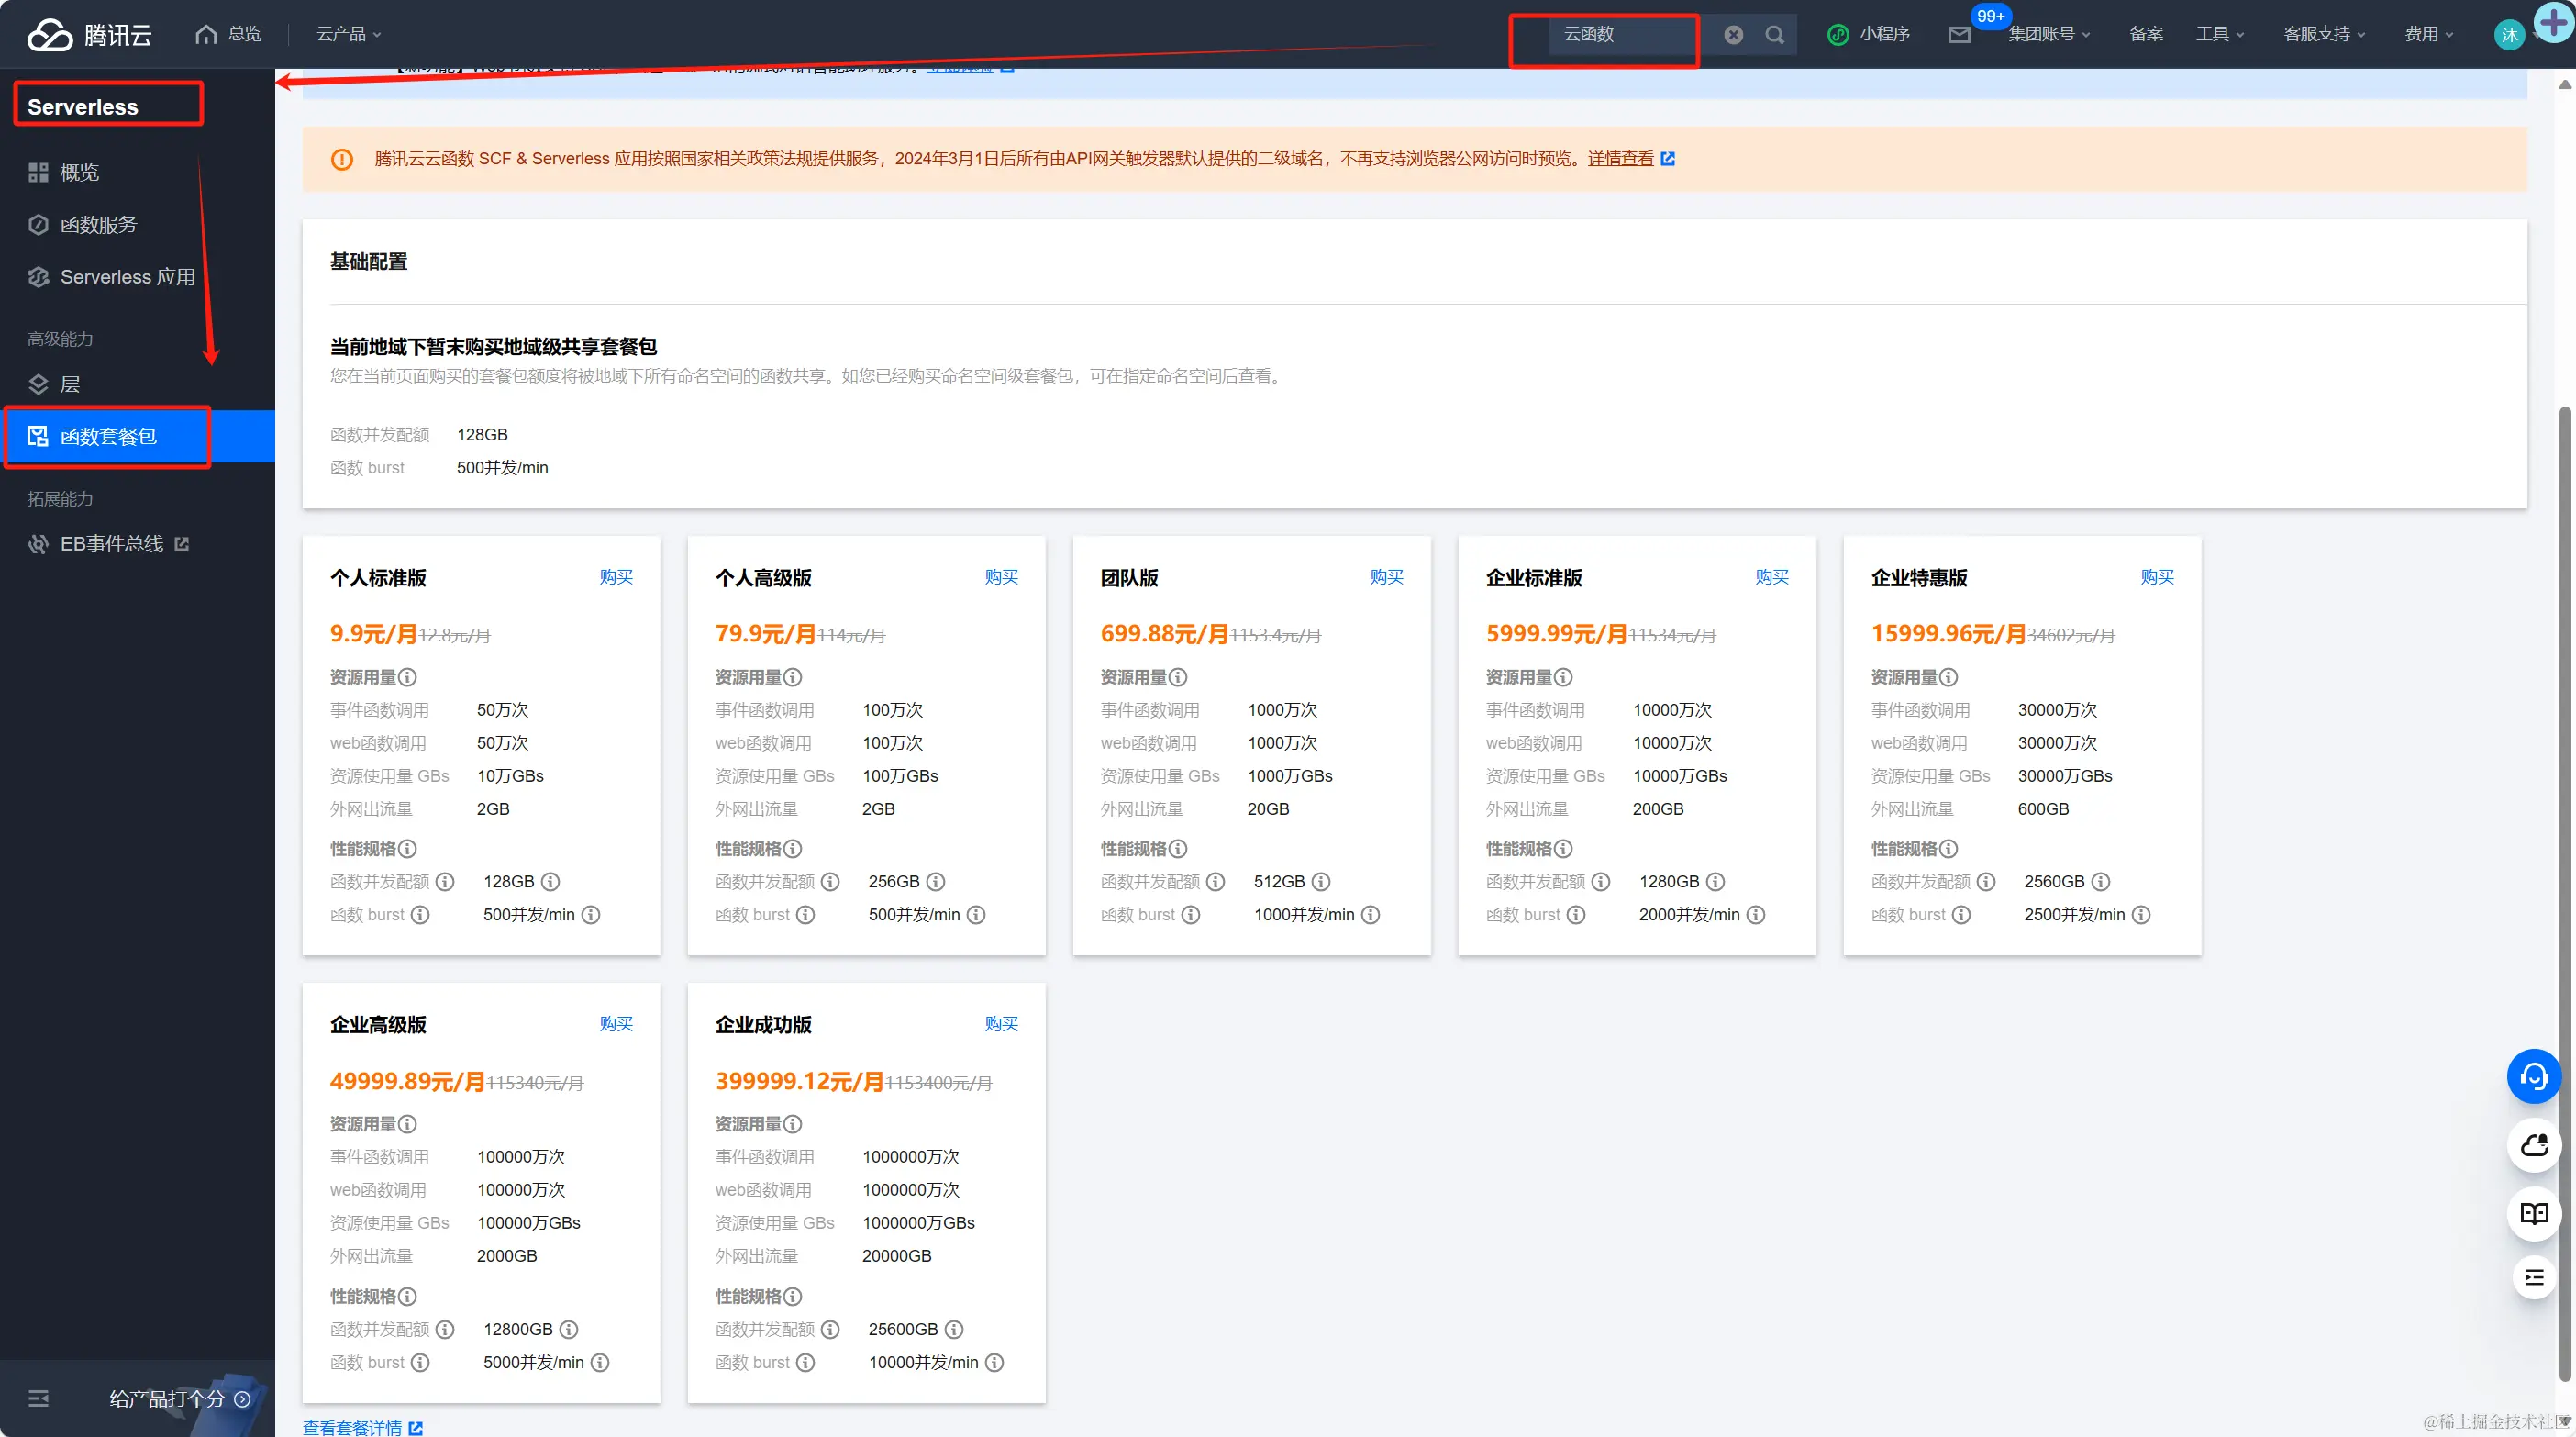Click the search magnifier icon
Screen dimensions: 2576x1437
(x=1774, y=35)
